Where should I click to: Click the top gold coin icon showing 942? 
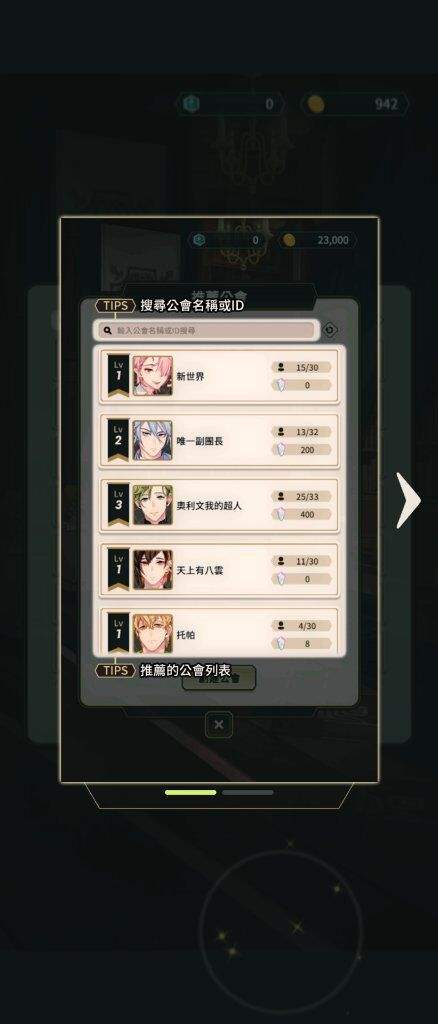point(316,103)
